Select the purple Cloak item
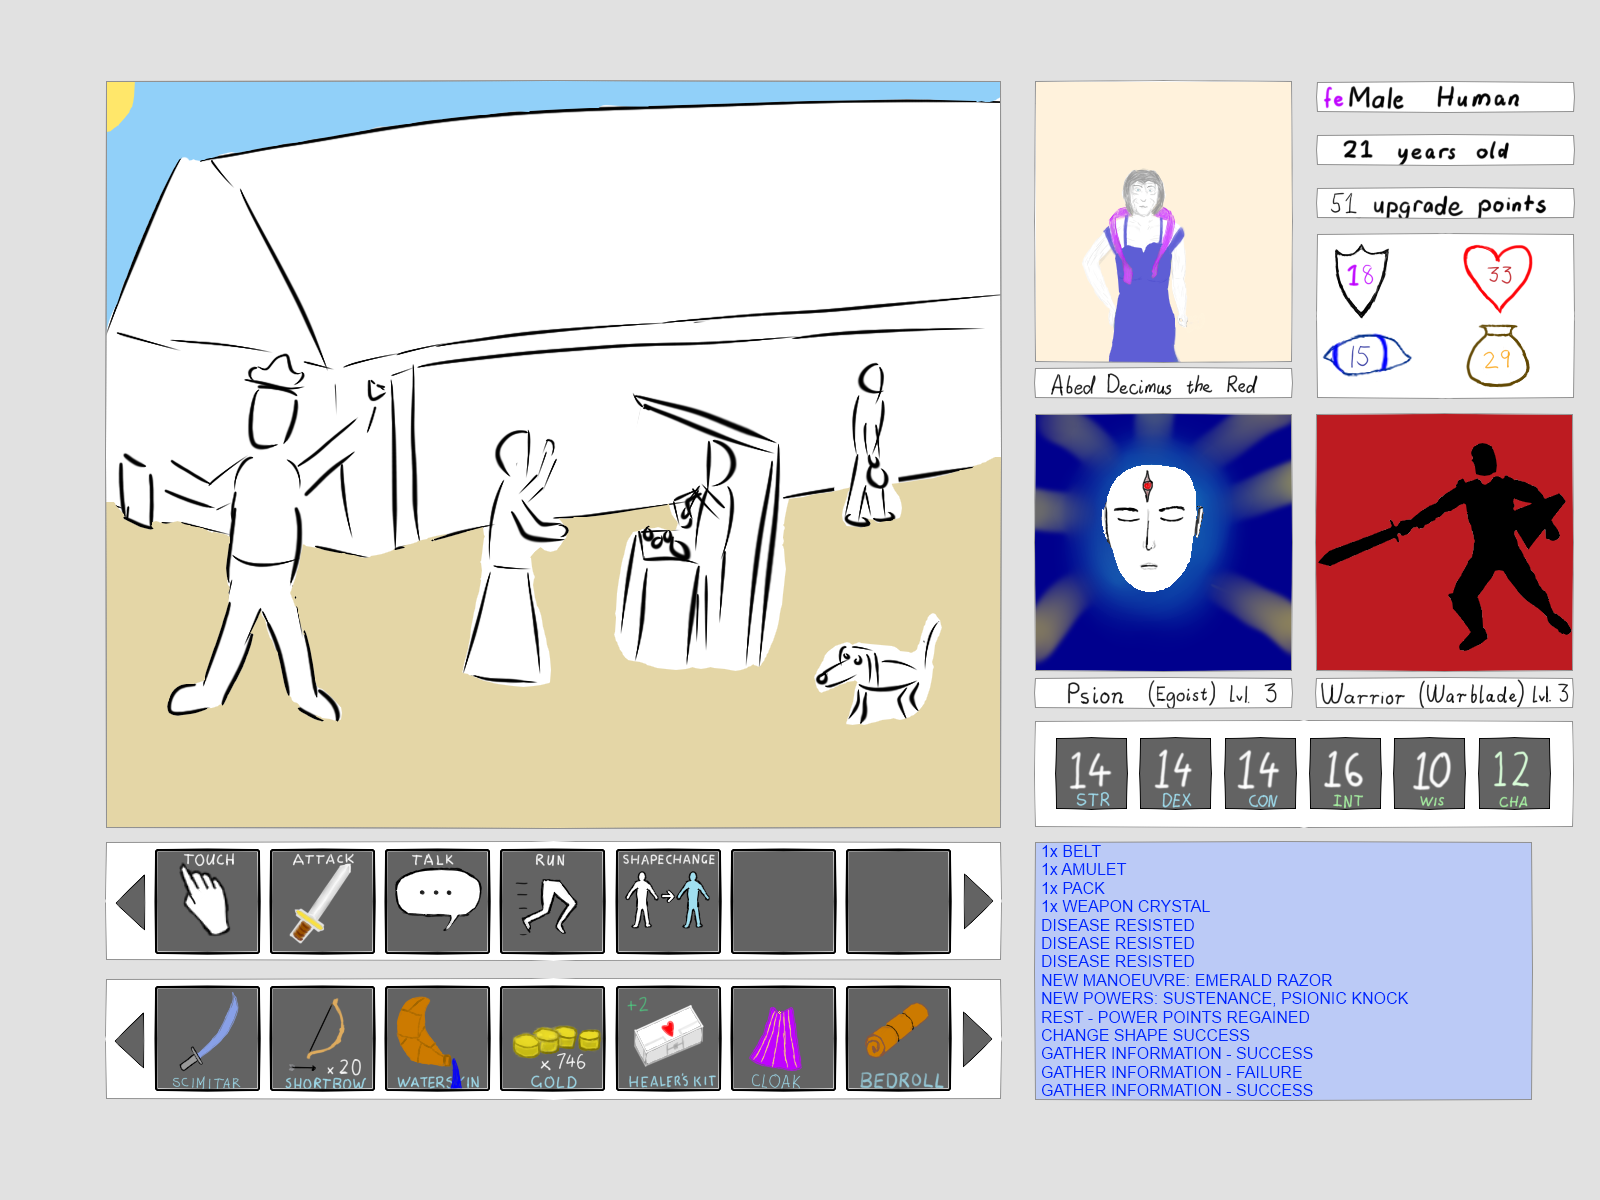Screen dimensions: 1600x1200 pyautogui.click(x=783, y=1038)
